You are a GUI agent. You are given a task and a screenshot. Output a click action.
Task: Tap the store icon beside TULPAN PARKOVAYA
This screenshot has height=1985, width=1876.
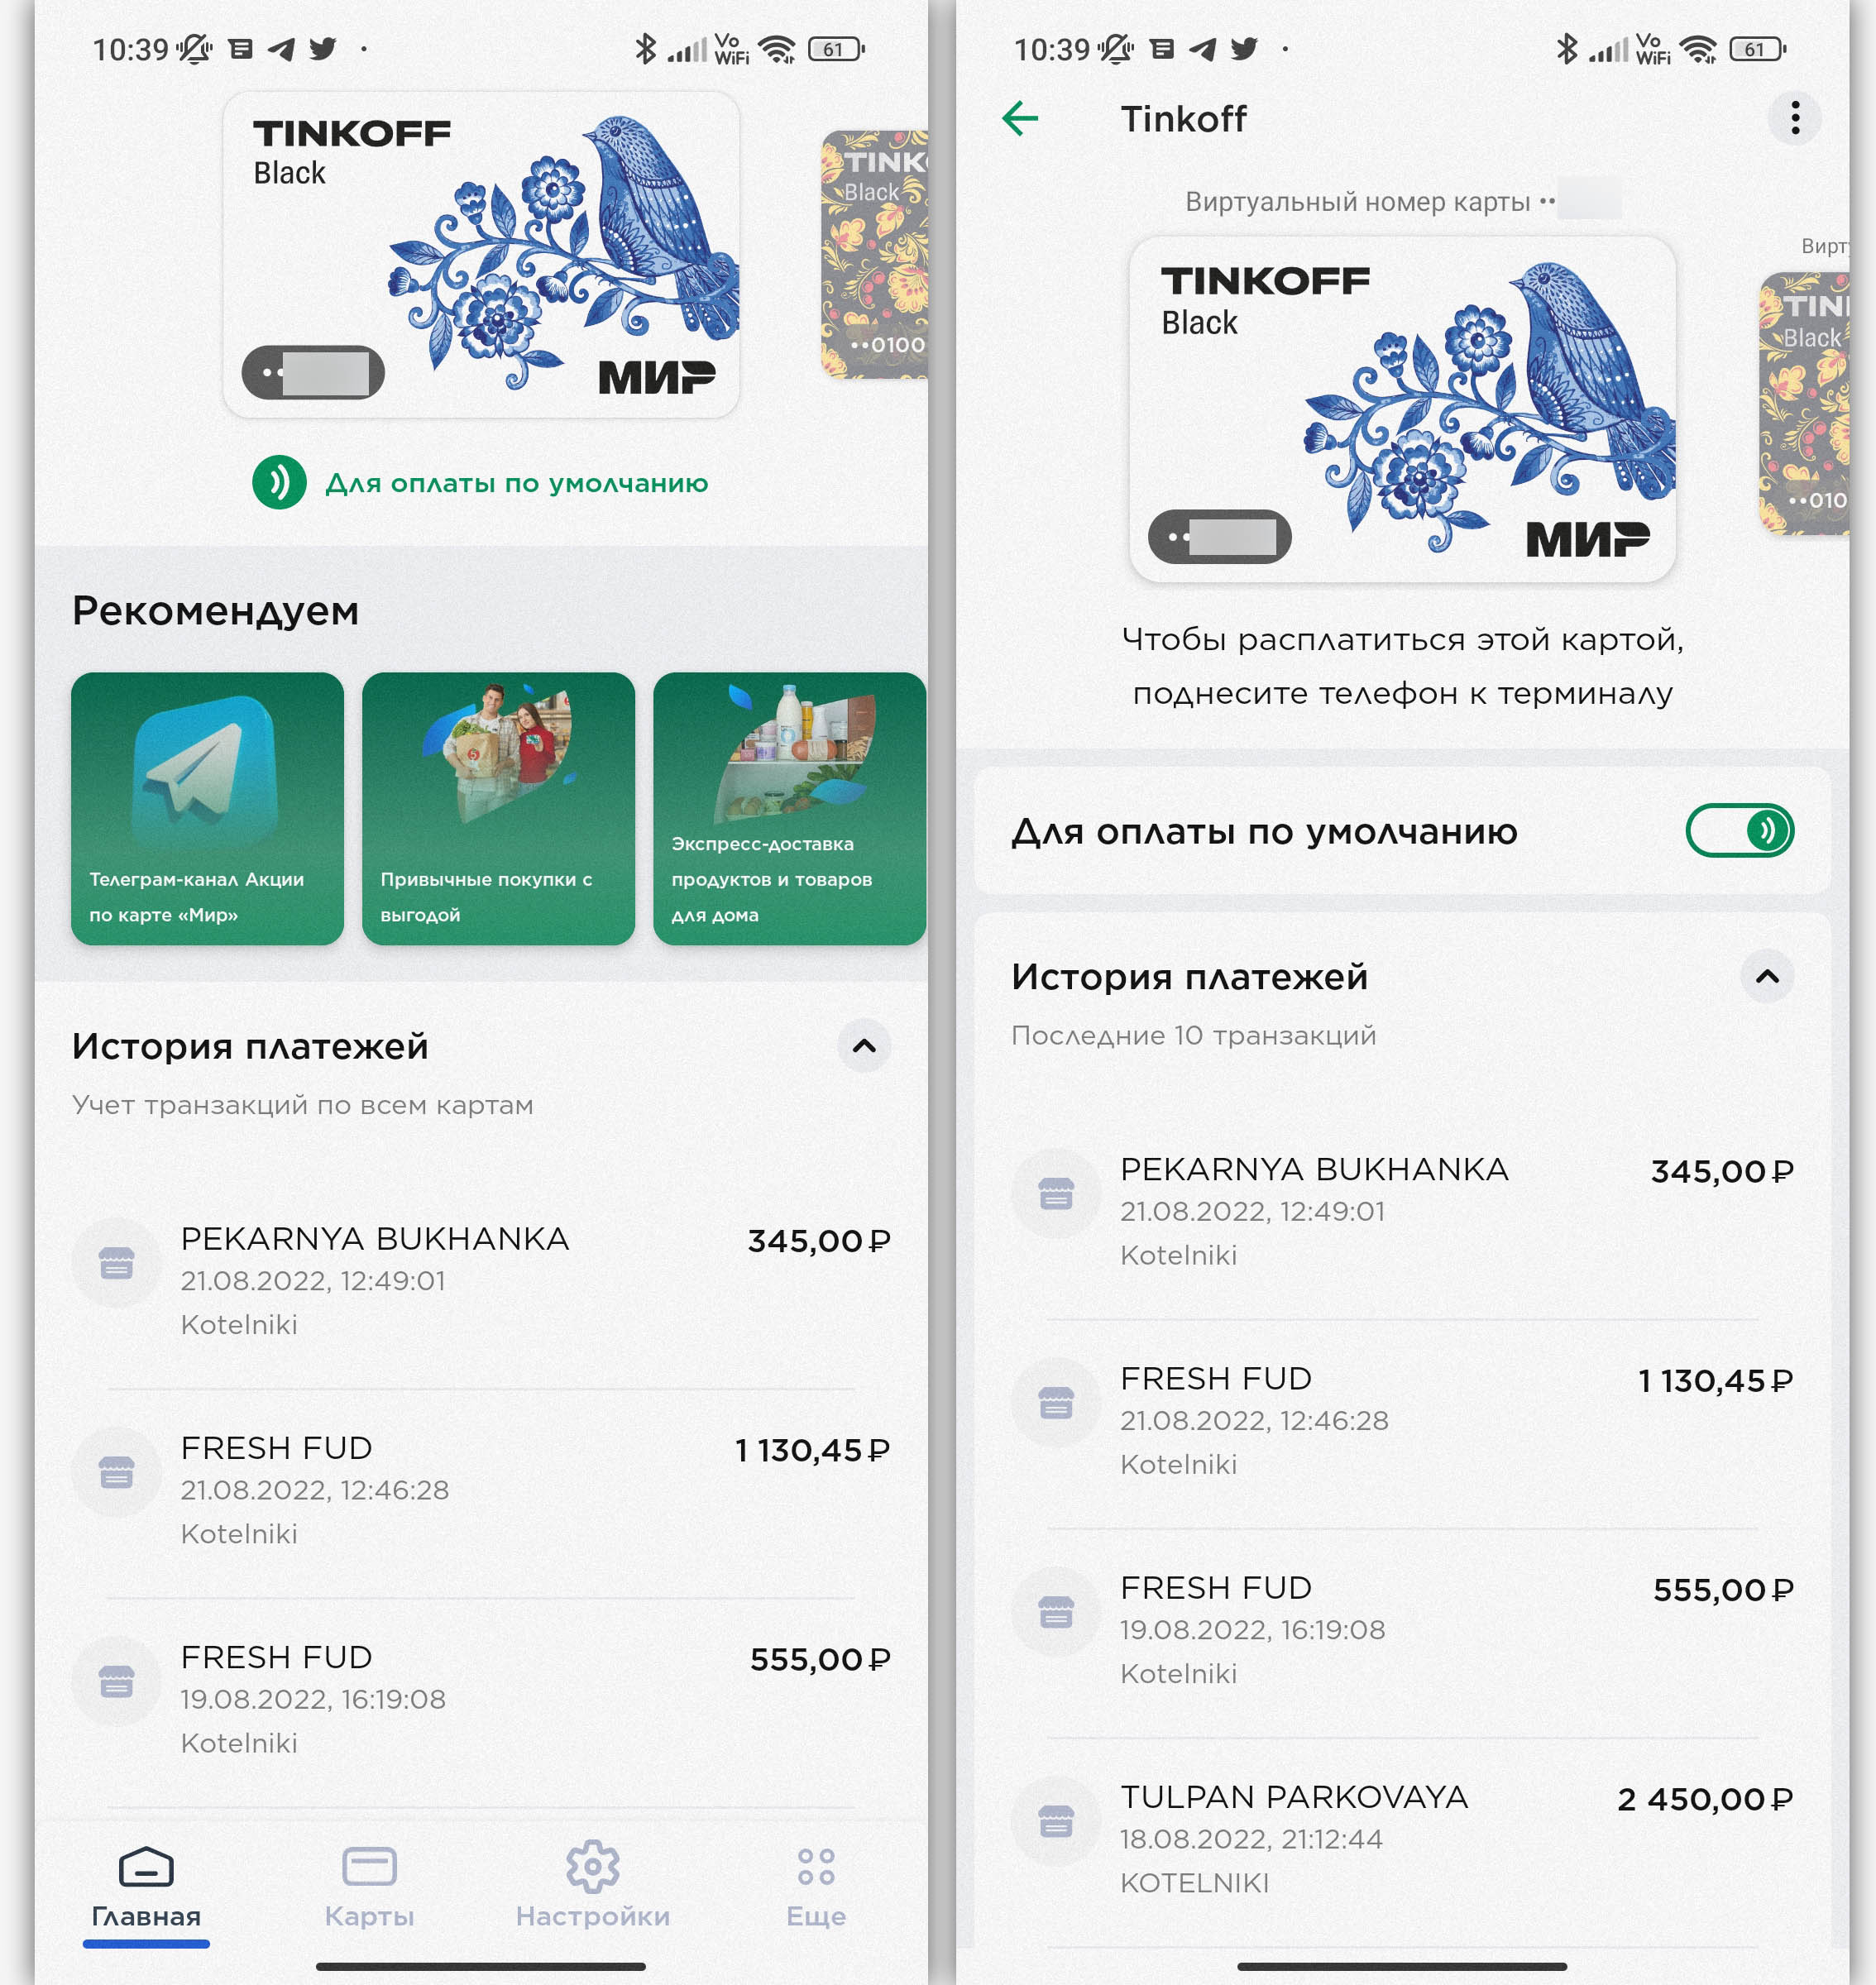(x=1056, y=1821)
